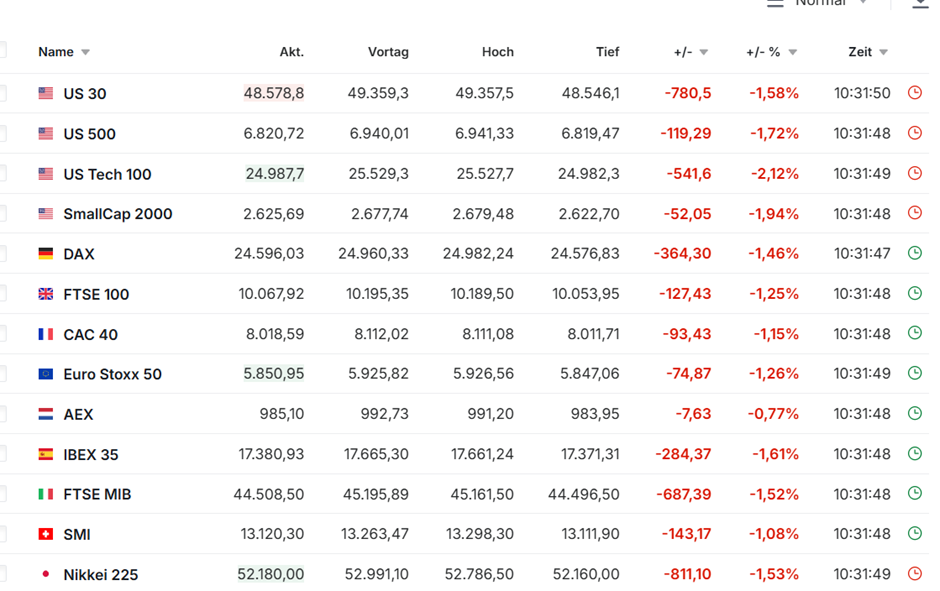Sort by the Vortag column header

pyautogui.click(x=388, y=52)
